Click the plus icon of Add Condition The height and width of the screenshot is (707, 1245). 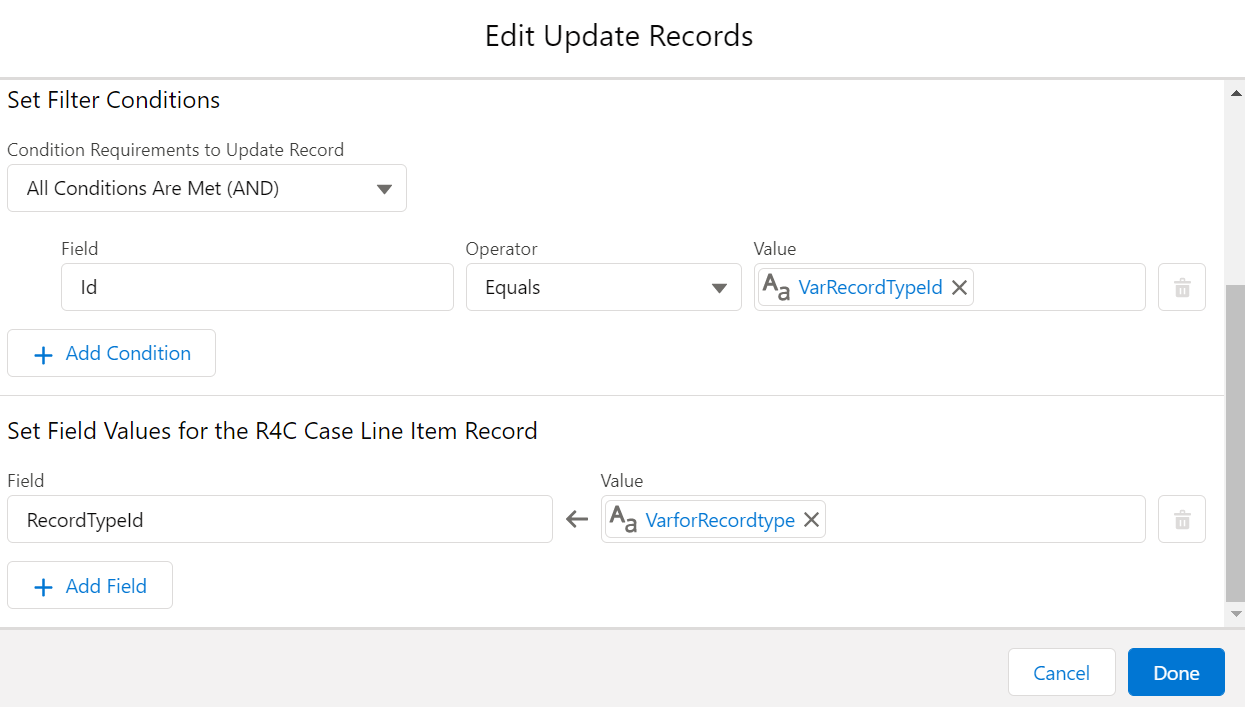point(43,354)
